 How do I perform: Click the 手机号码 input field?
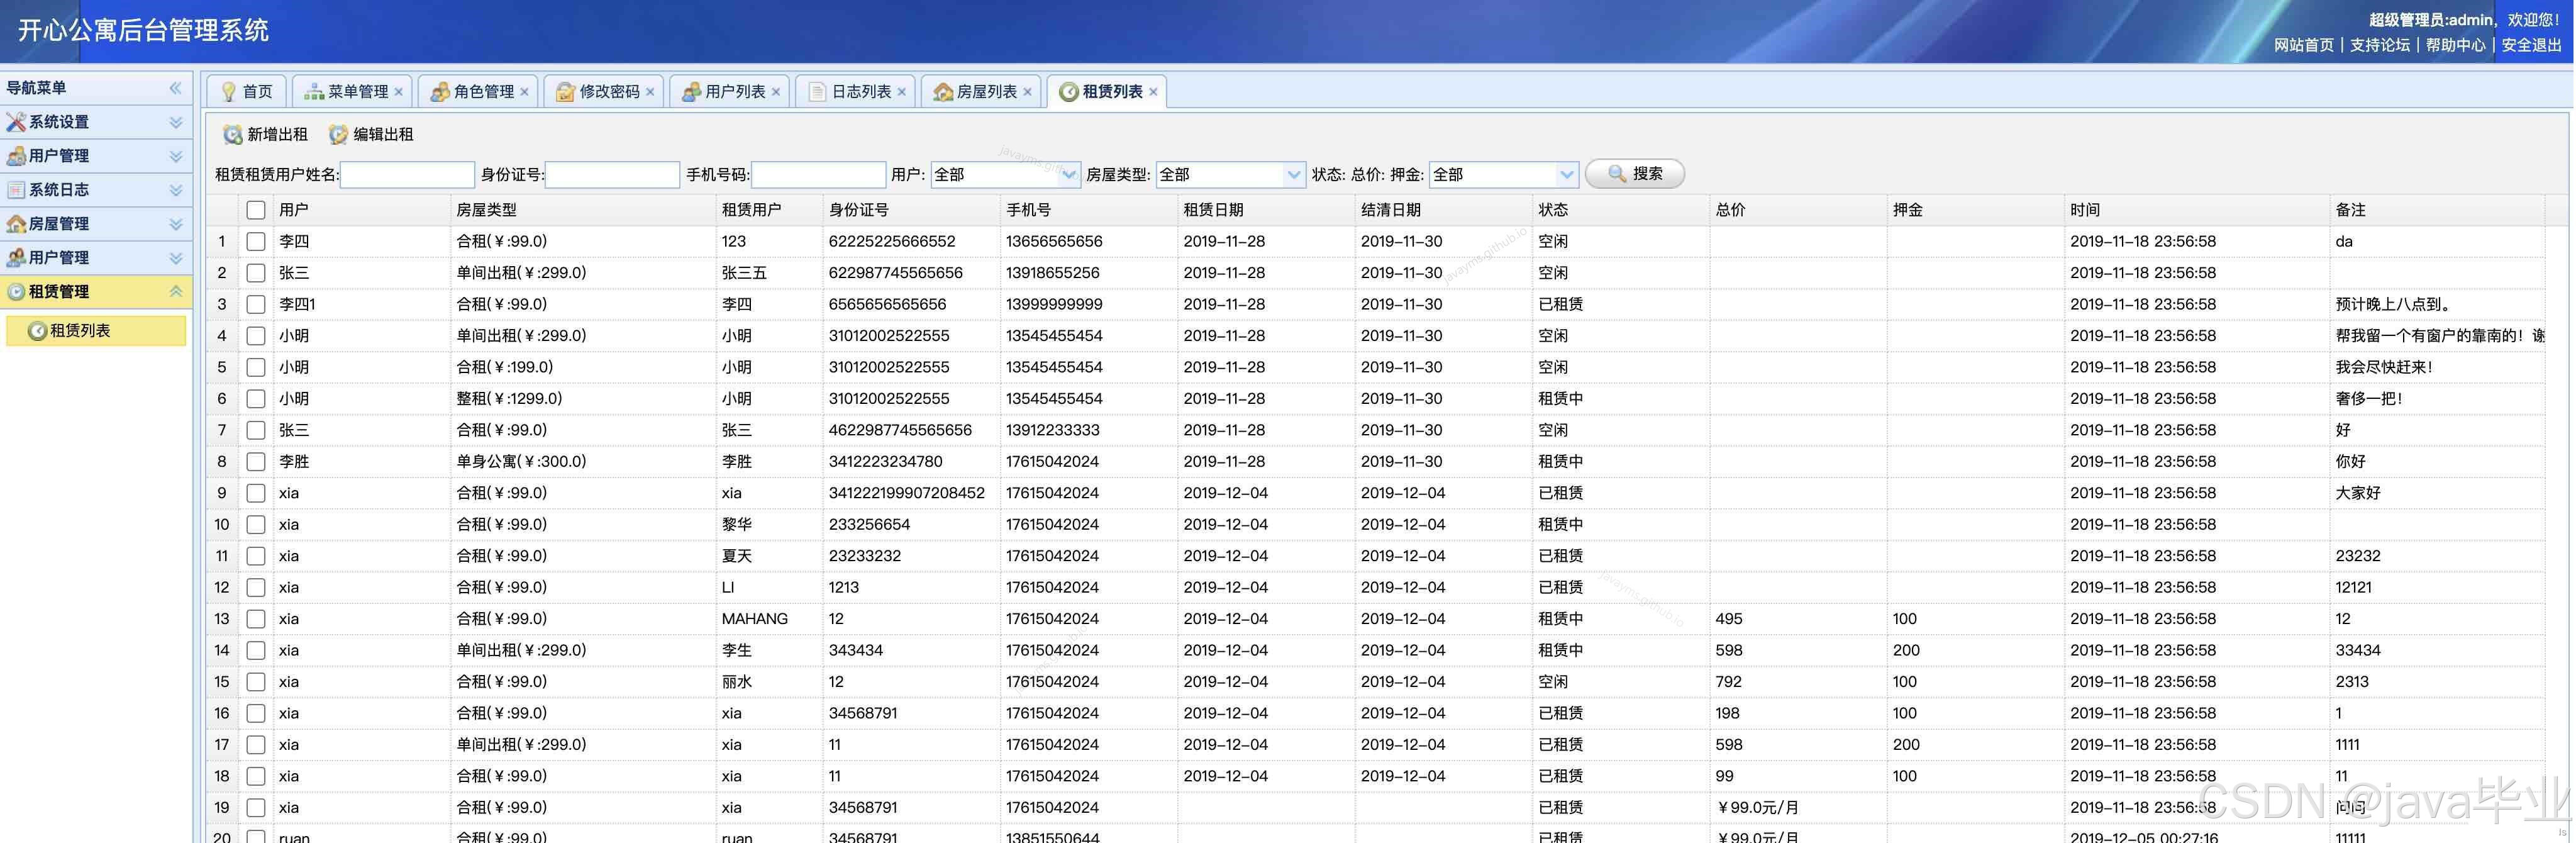coord(818,175)
